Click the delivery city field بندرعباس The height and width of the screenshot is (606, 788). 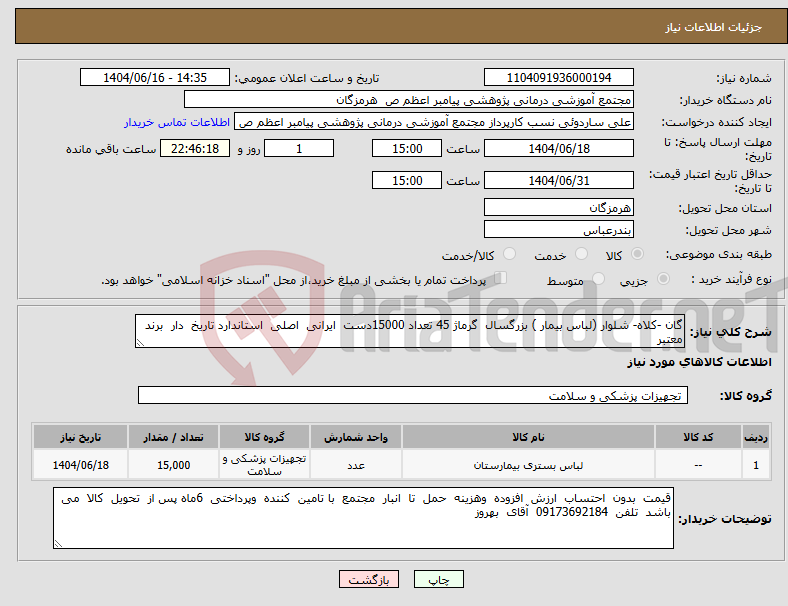point(558,230)
